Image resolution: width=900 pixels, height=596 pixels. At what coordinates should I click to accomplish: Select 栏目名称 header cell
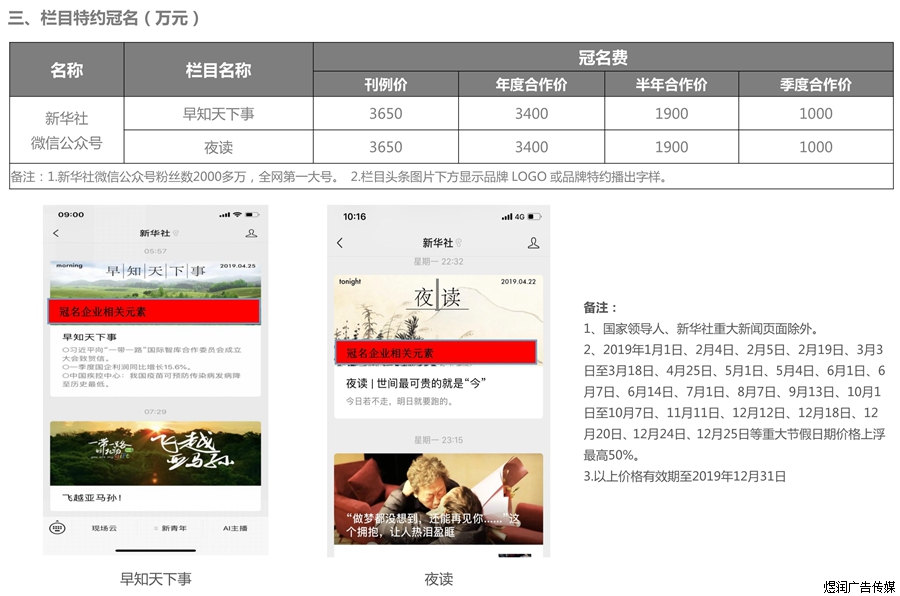click(219, 70)
